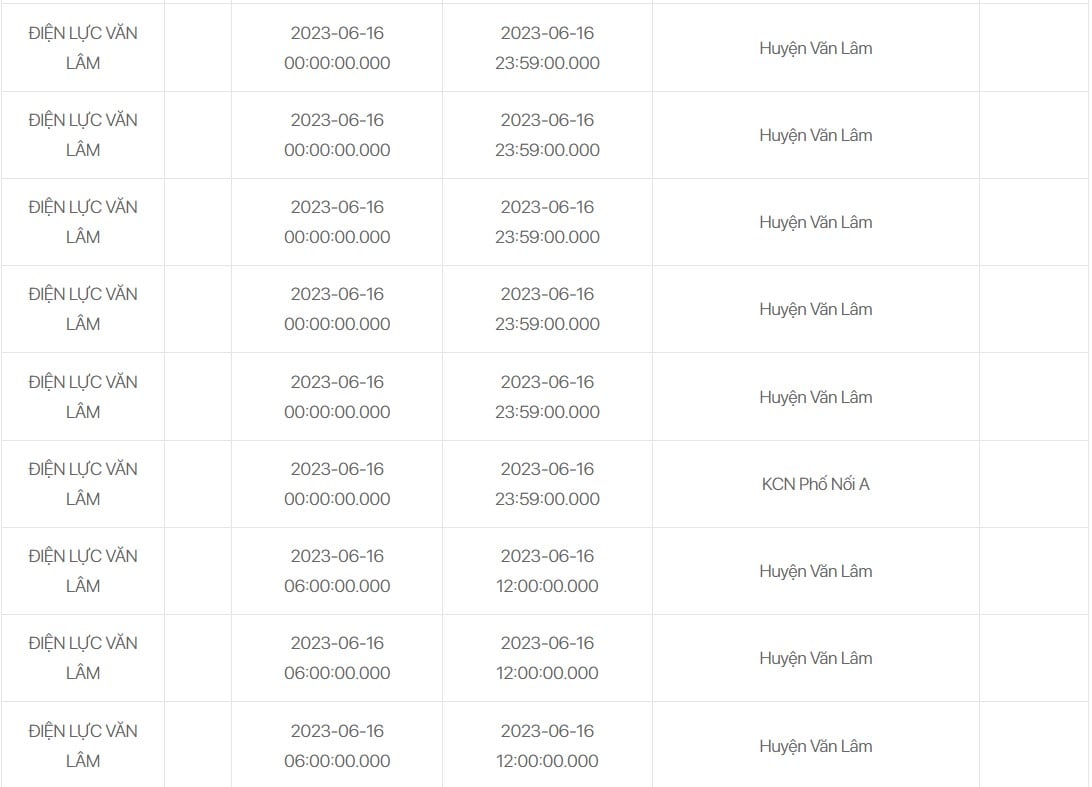Click Huyện Văn Lâm just below KCN Phố Nối A

[x=816, y=571]
